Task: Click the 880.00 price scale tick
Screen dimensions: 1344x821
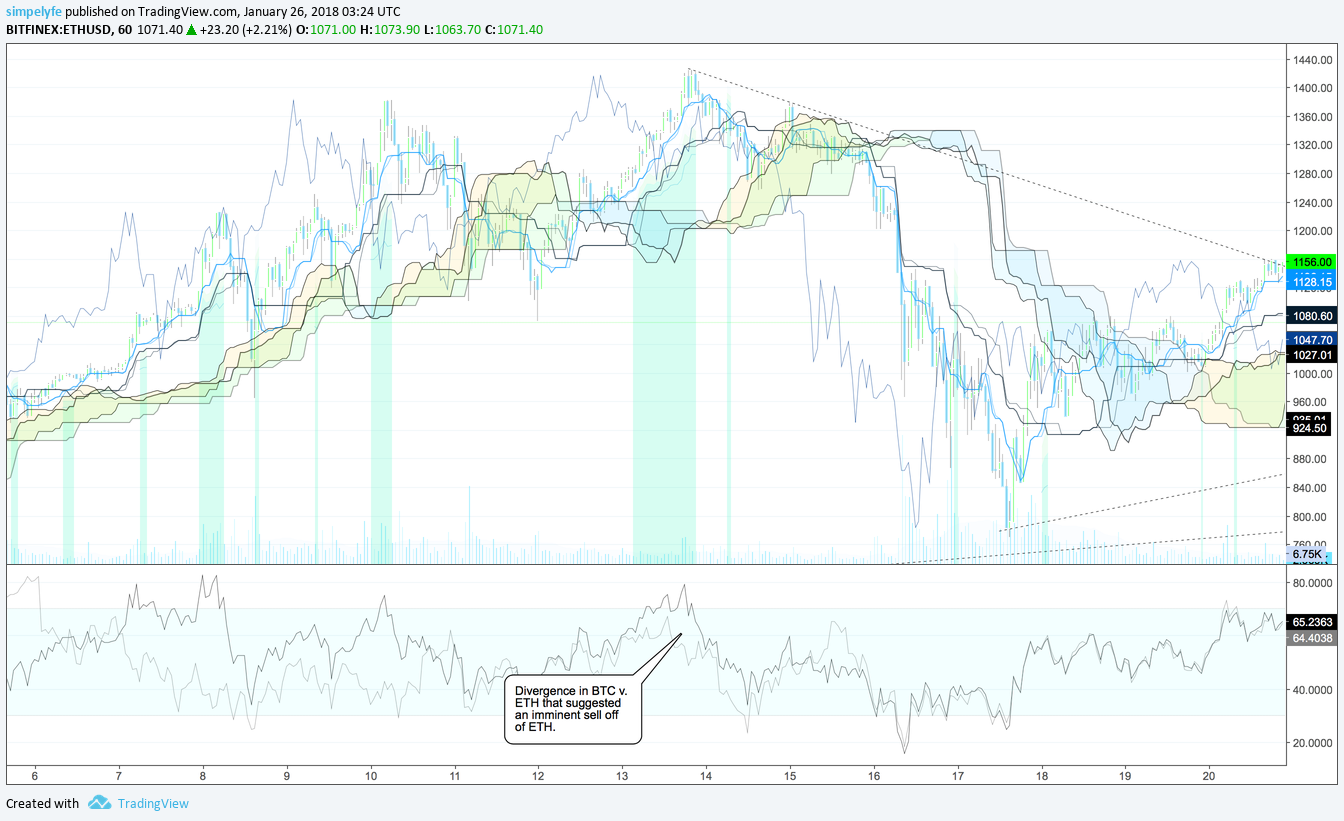Action: tap(1310, 459)
